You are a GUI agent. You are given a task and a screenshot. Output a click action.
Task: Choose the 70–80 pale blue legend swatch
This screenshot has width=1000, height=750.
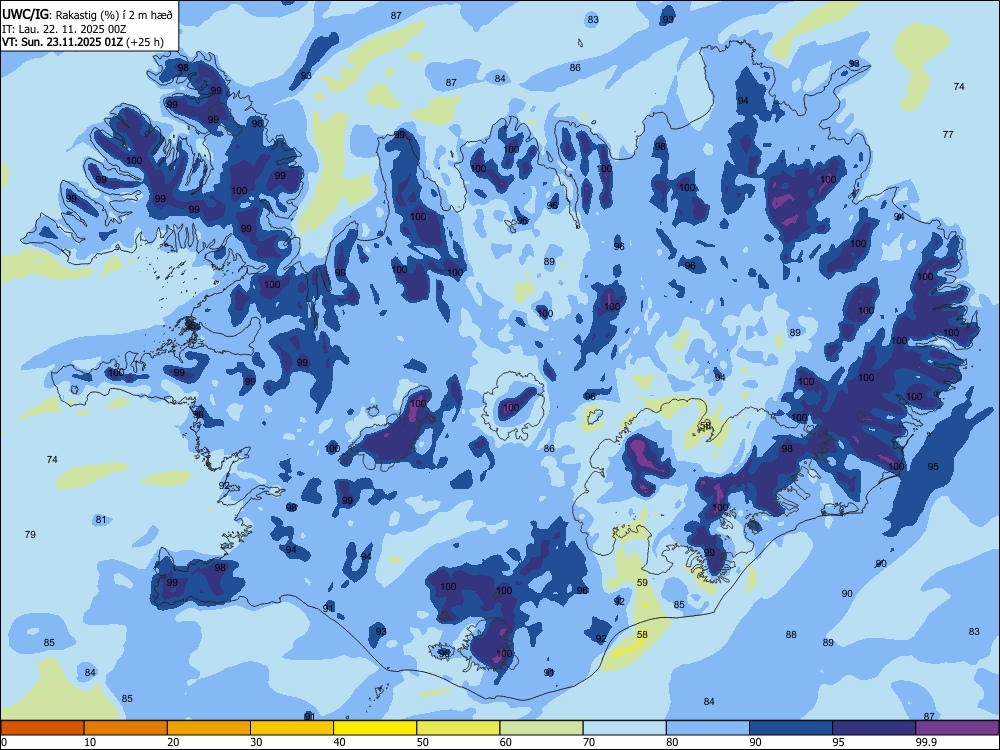[624, 728]
